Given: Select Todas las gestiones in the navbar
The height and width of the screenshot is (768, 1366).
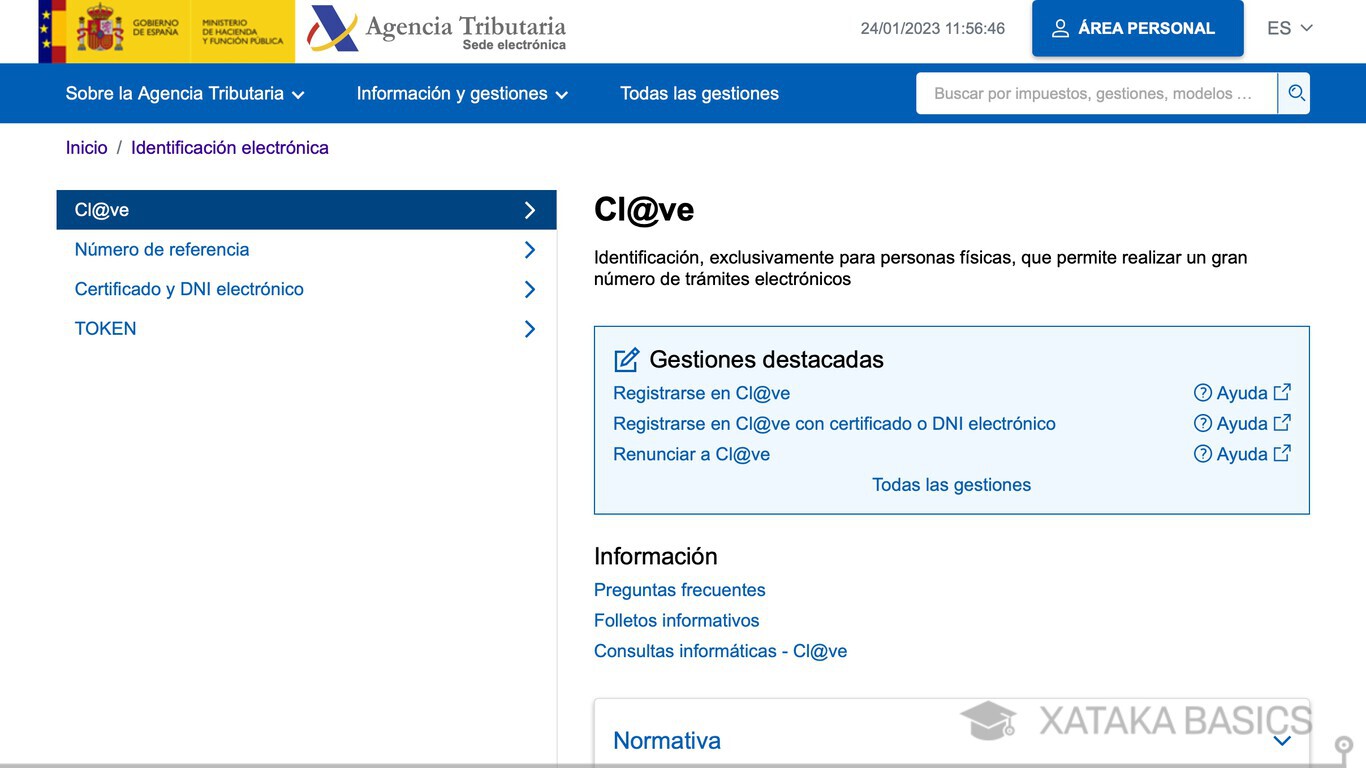Looking at the screenshot, I should tap(700, 92).
